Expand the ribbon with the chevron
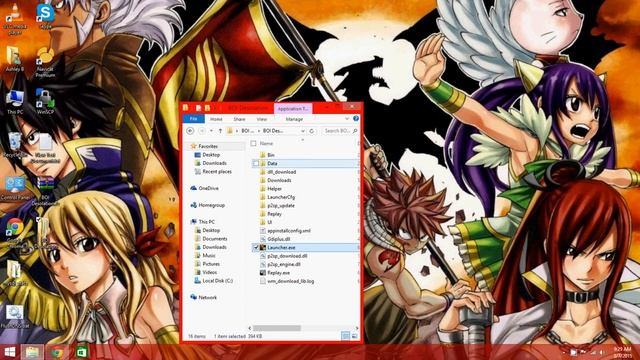Screen dimensions: 640x360 click(347, 119)
